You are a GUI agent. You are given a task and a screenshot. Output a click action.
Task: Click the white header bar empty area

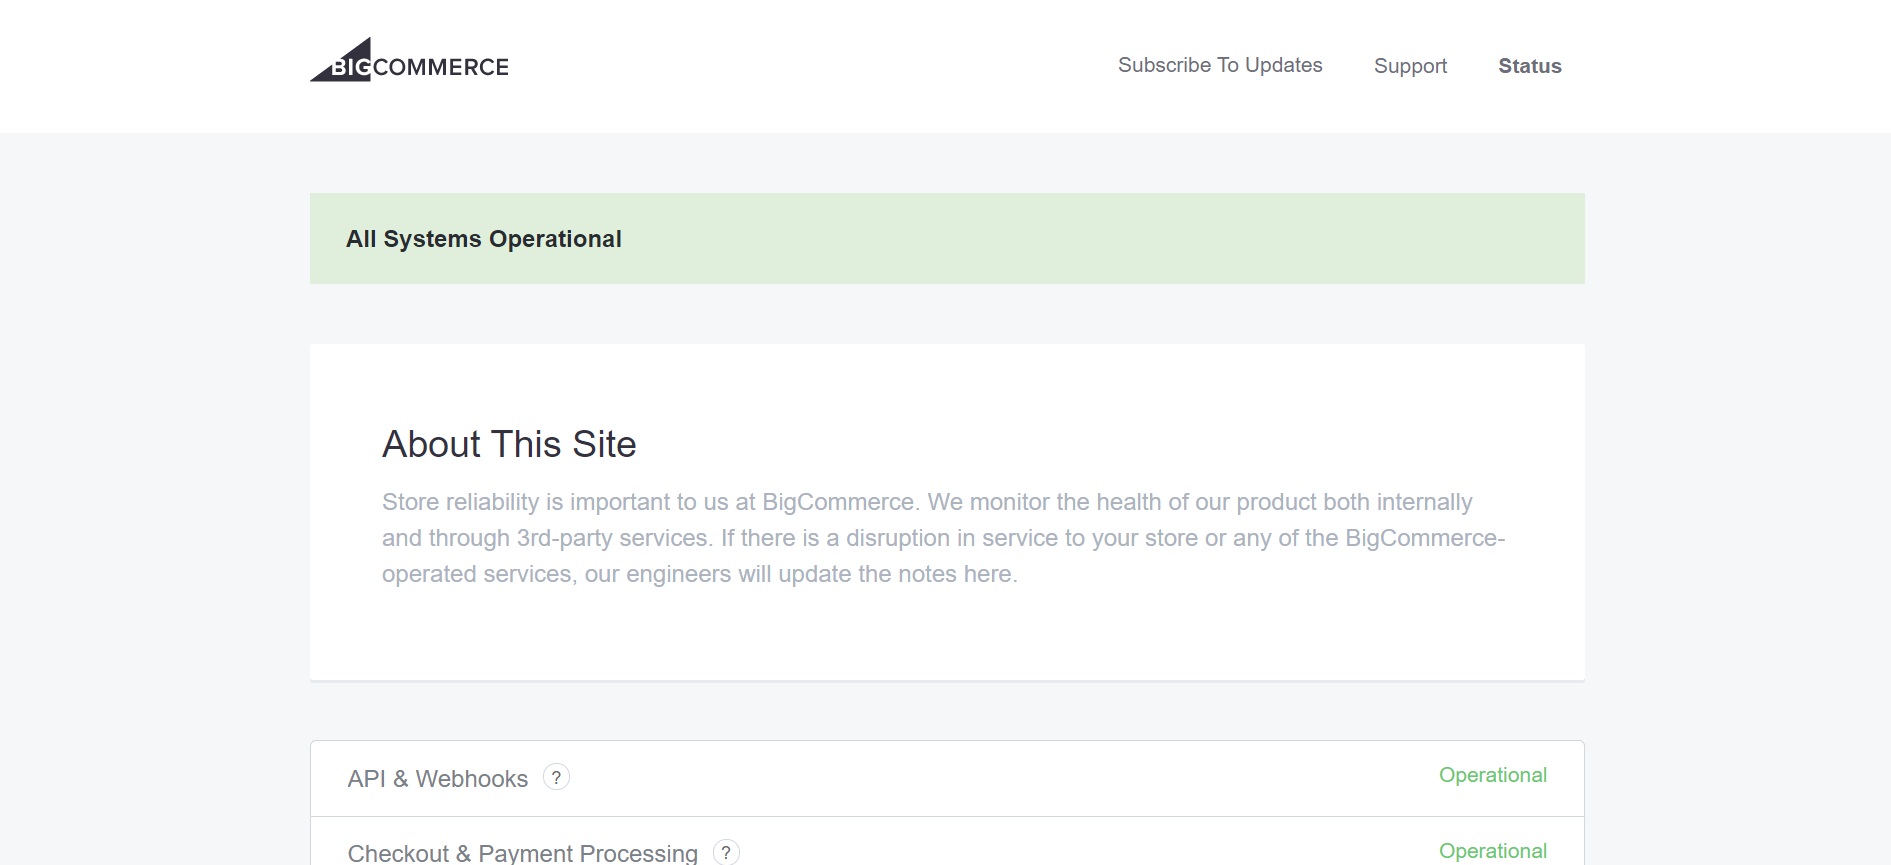(x=800, y=66)
